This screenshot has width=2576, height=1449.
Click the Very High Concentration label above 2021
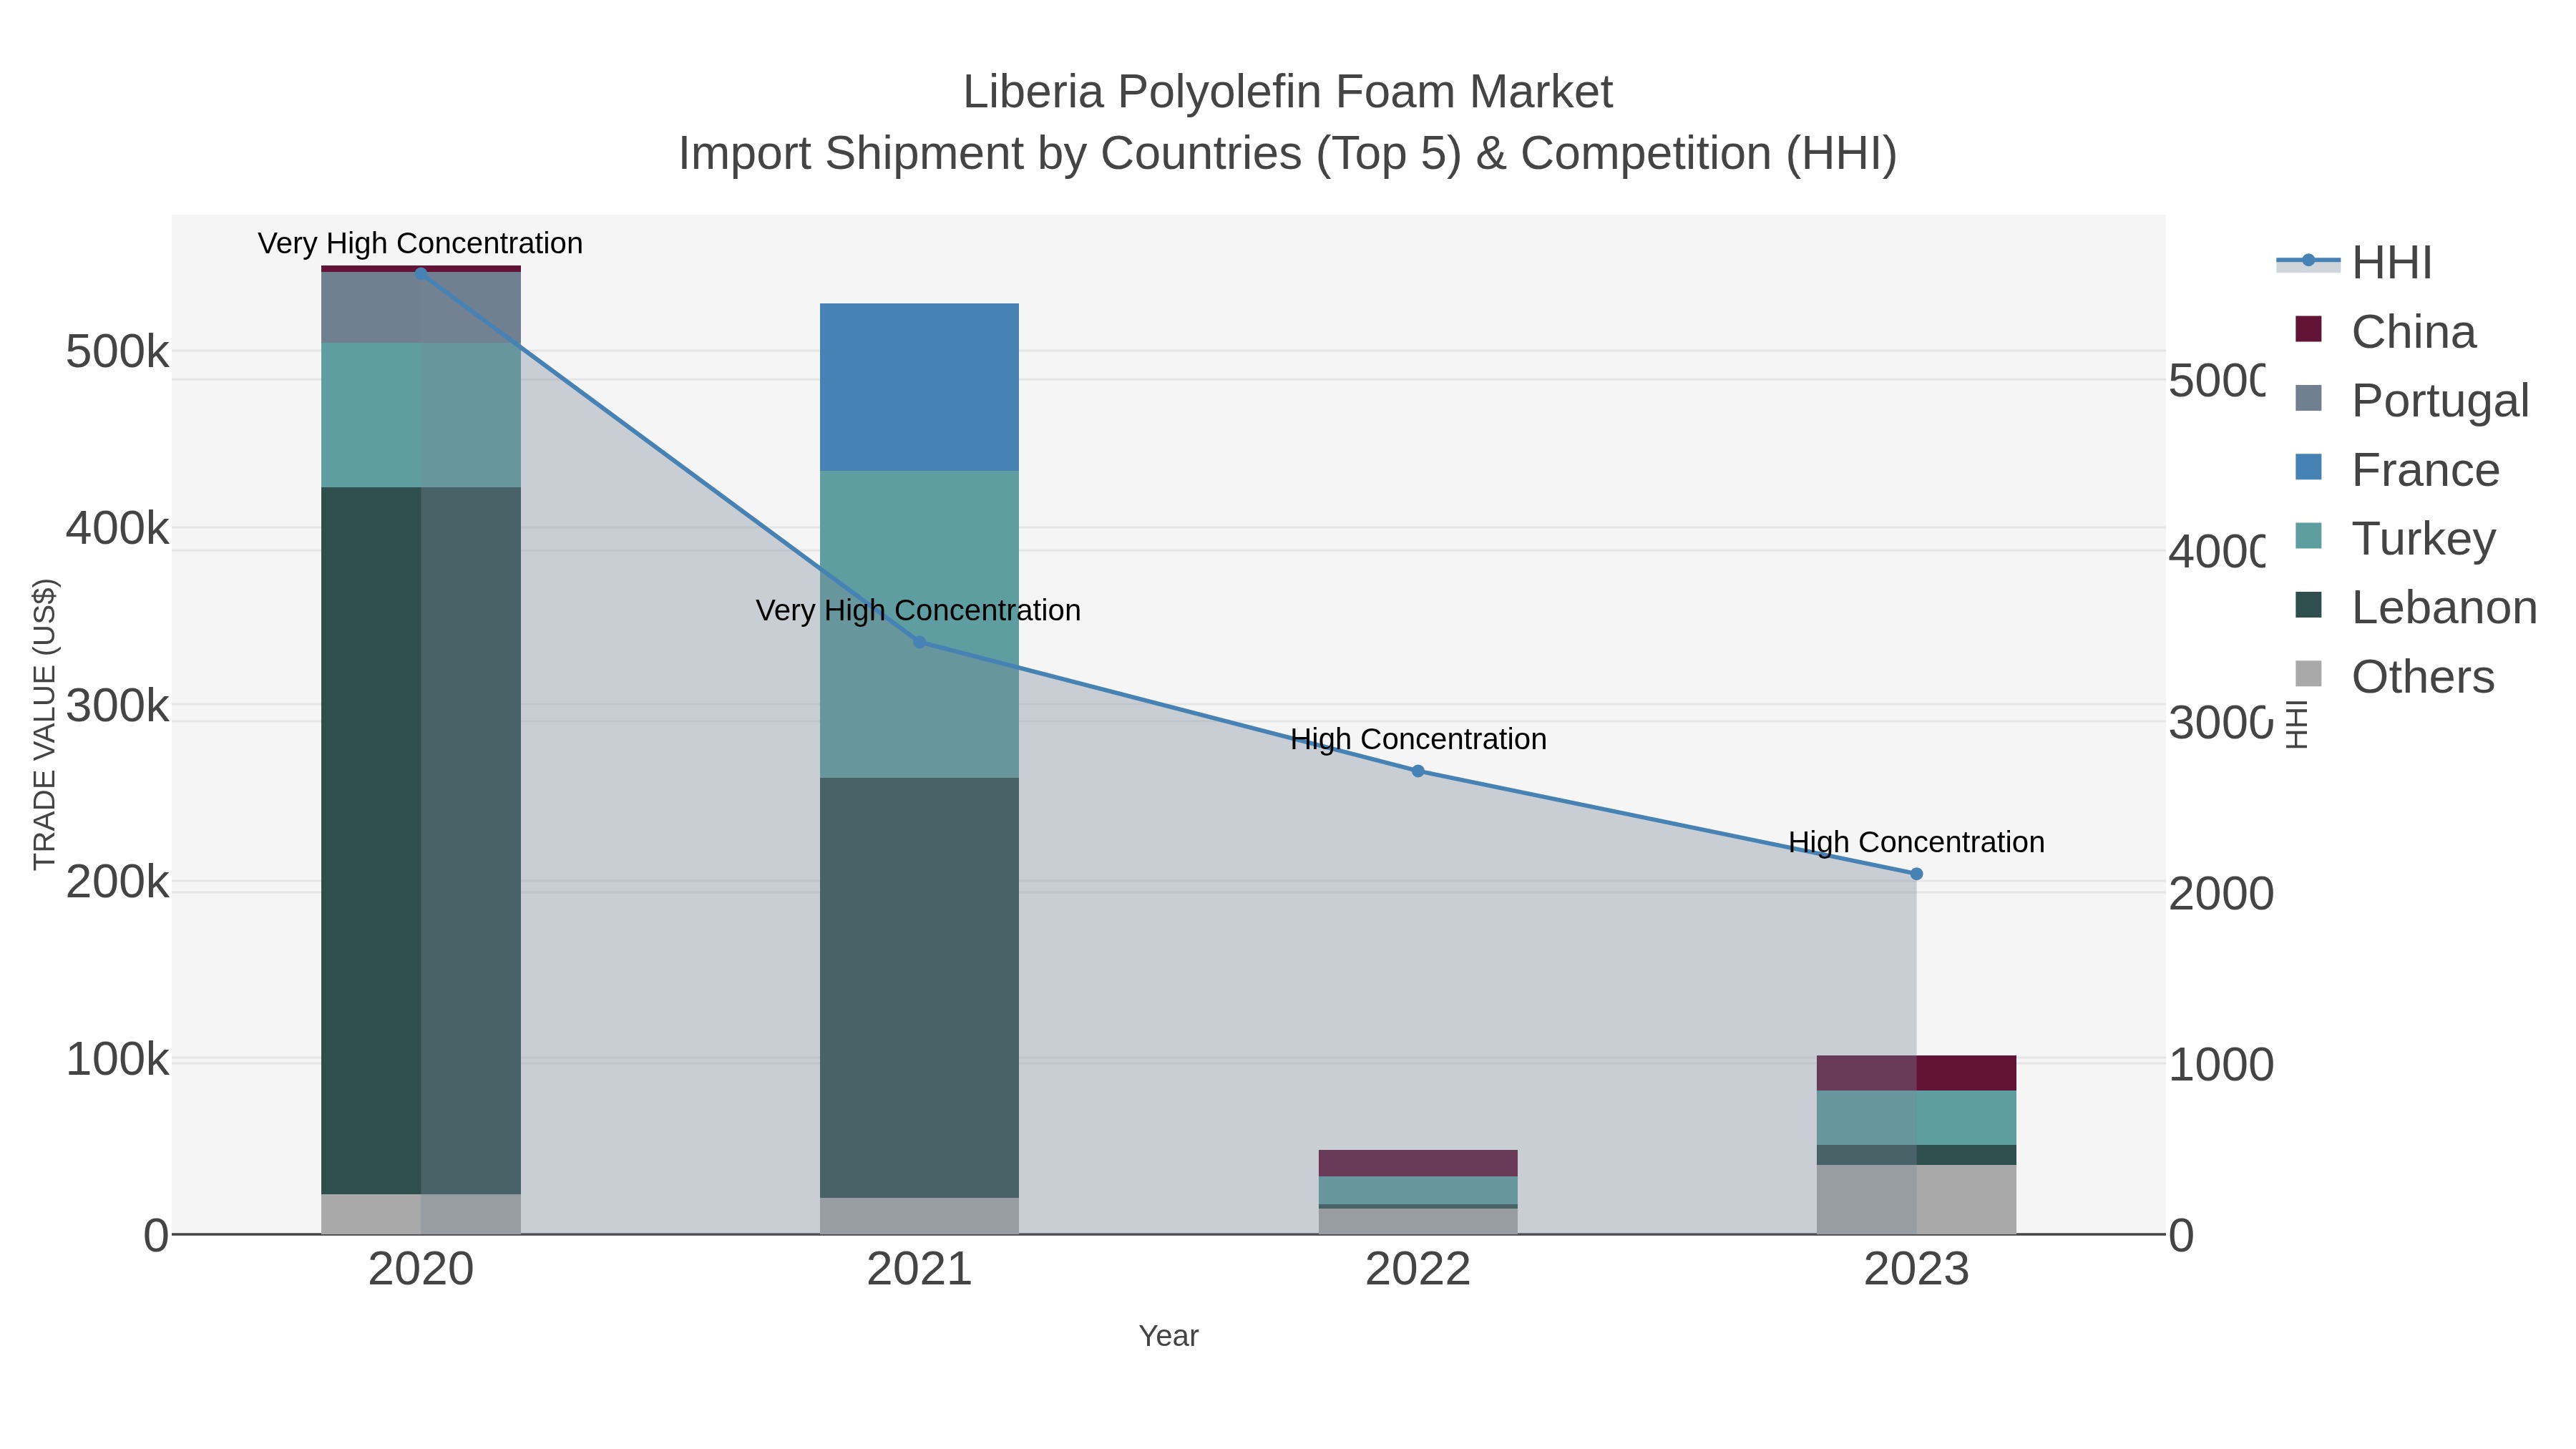918,610
